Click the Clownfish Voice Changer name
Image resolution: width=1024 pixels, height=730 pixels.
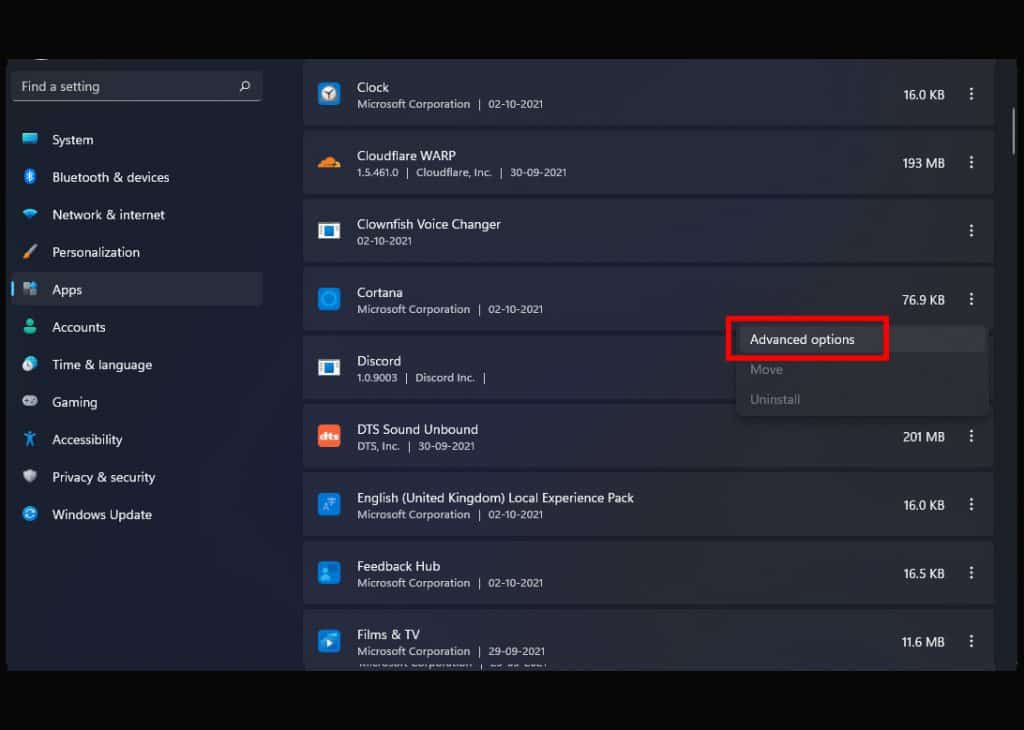428,224
